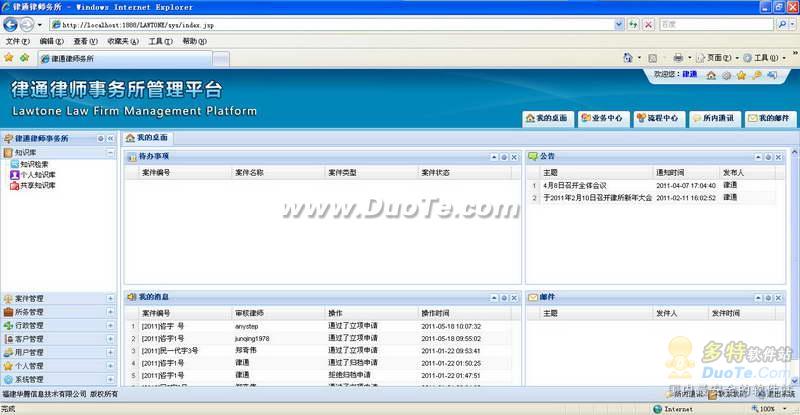Close the 公告 panel

779,157
